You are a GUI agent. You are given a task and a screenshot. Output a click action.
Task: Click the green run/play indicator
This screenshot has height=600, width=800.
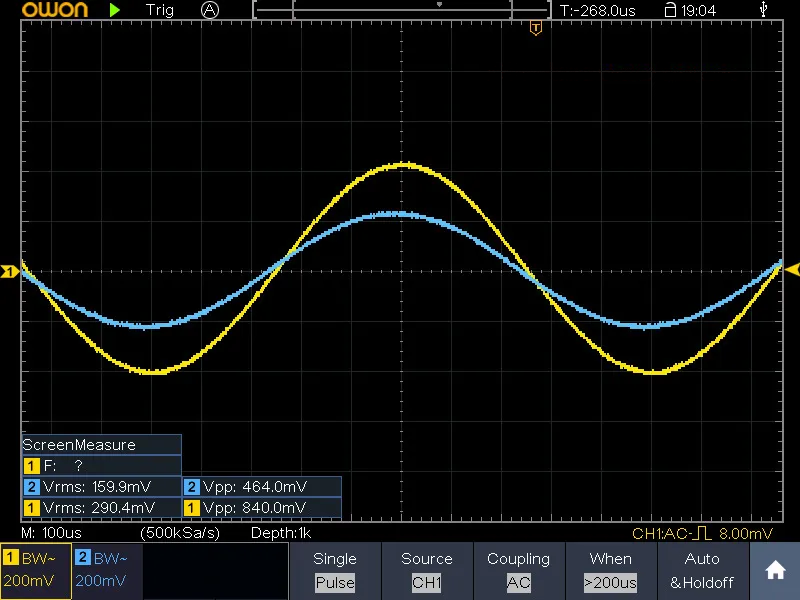(x=115, y=10)
